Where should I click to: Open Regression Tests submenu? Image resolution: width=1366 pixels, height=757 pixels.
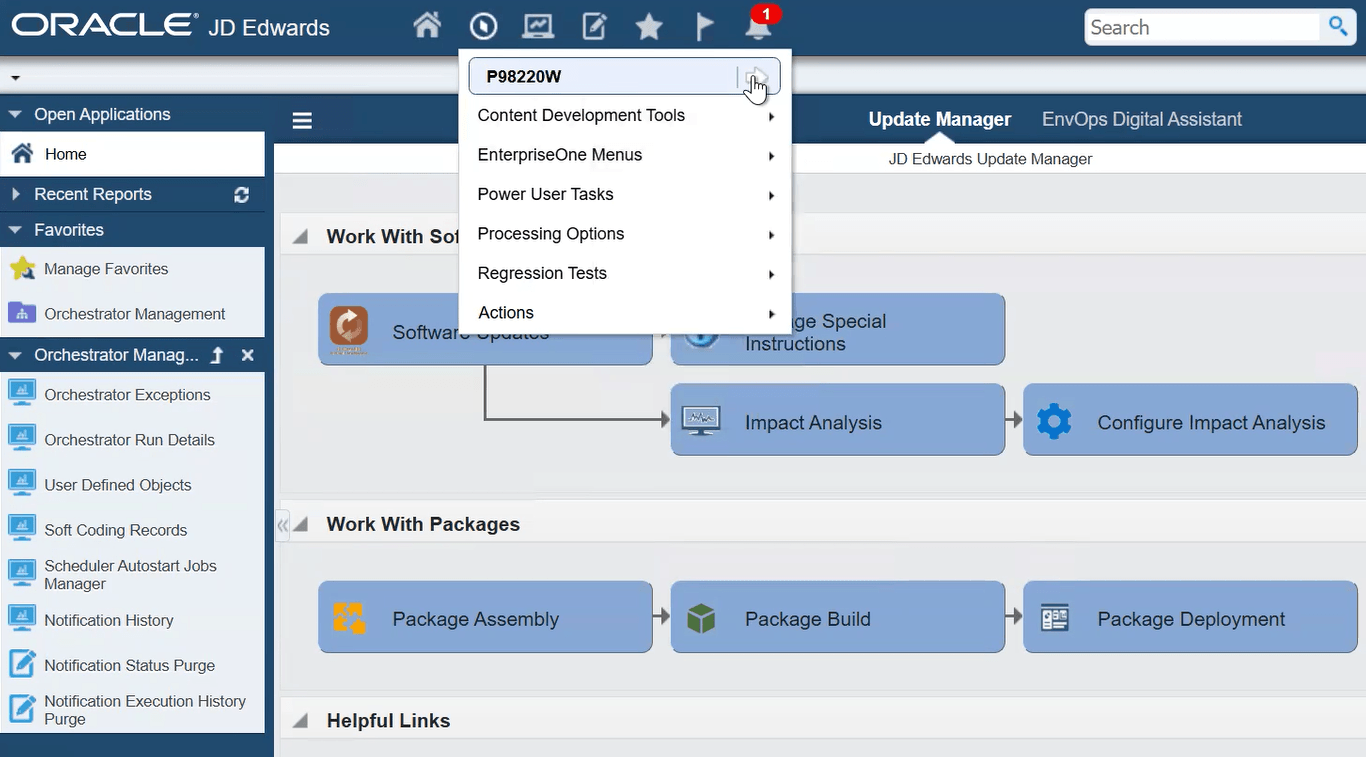[x=625, y=273]
